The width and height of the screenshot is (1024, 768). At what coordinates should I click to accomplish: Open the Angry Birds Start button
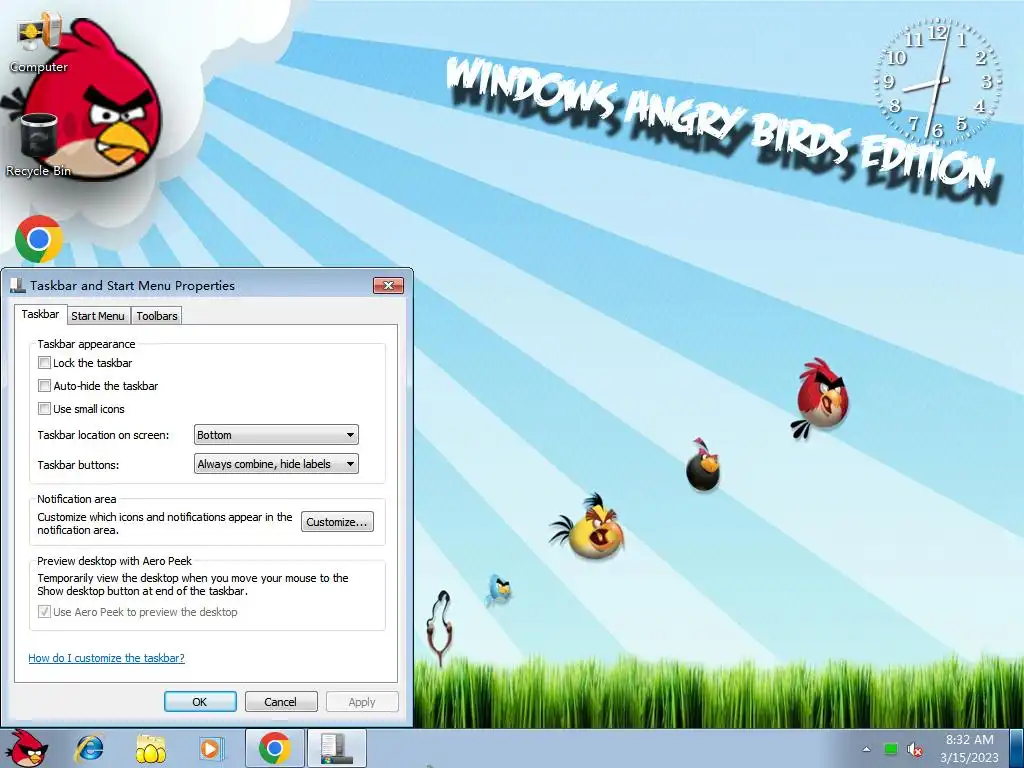pos(26,748)
